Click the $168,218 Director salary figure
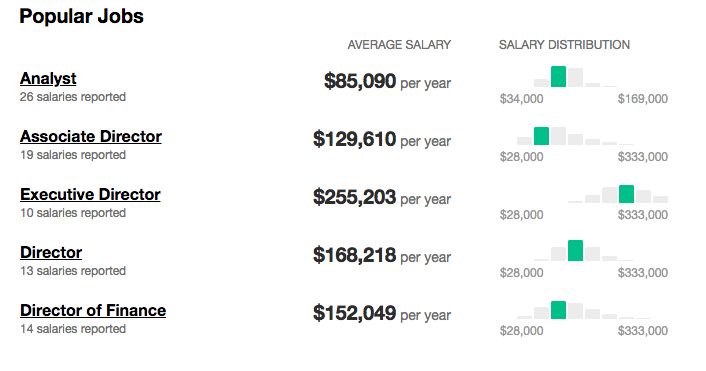 click(x=354, y=255)
